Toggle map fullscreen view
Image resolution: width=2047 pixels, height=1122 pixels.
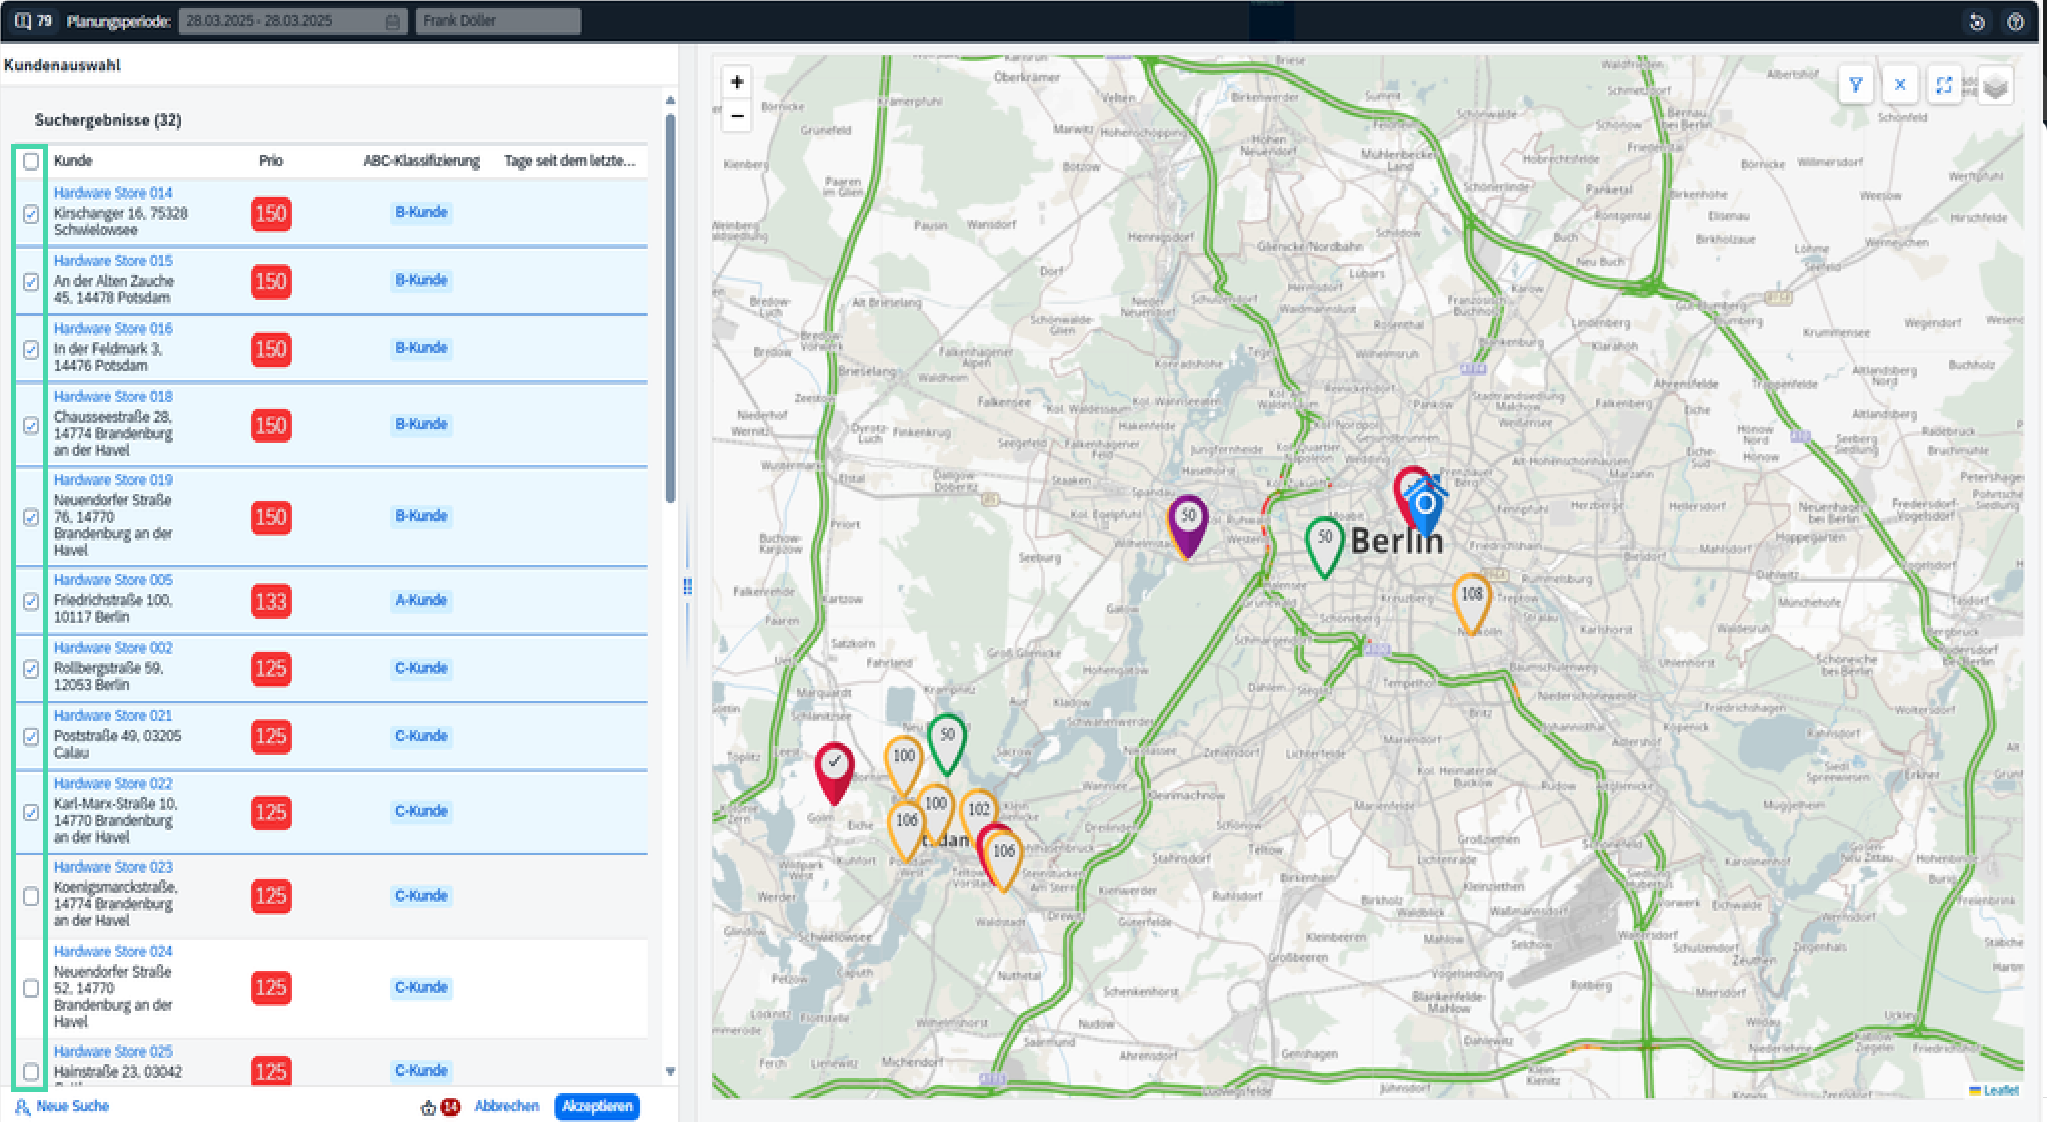point(1943,85)
